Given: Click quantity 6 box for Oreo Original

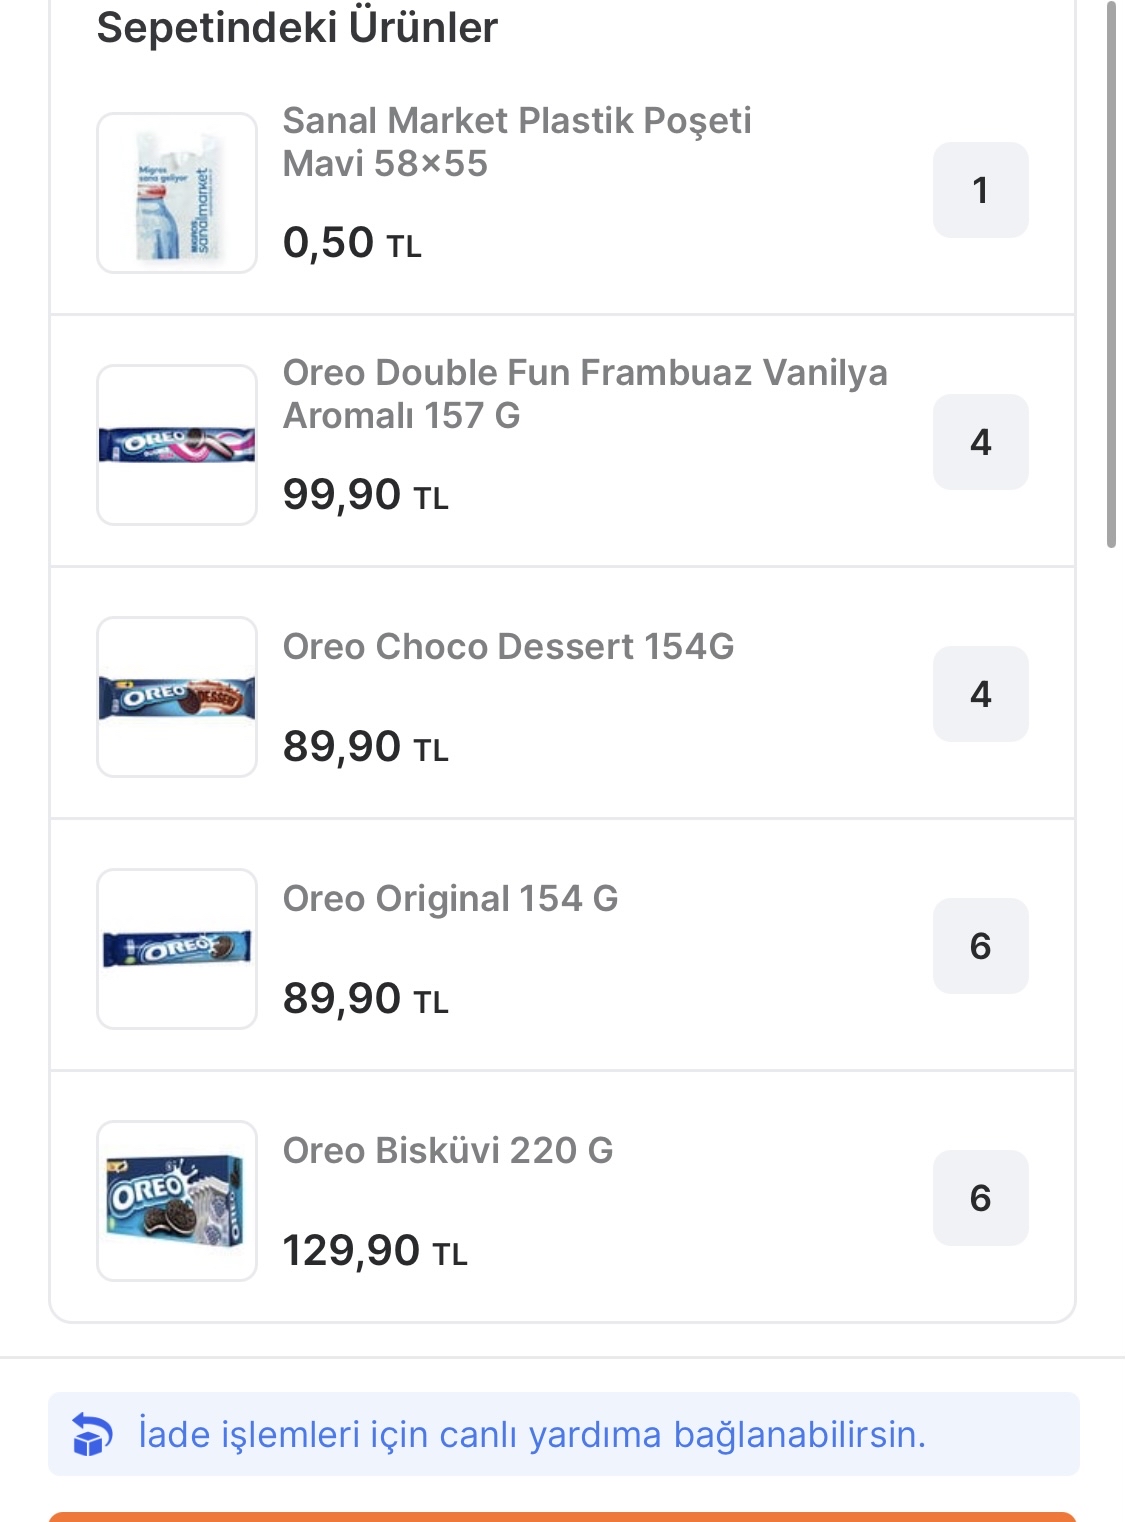Looking at the screenshot, I should click(x=980, y=946).
